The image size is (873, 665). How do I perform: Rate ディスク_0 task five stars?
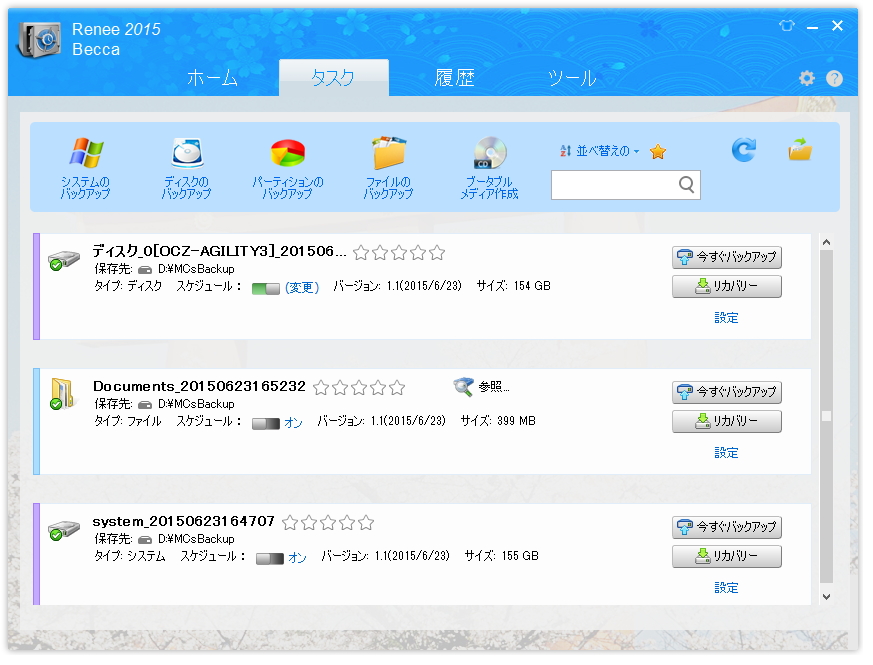tap(437, 253)
